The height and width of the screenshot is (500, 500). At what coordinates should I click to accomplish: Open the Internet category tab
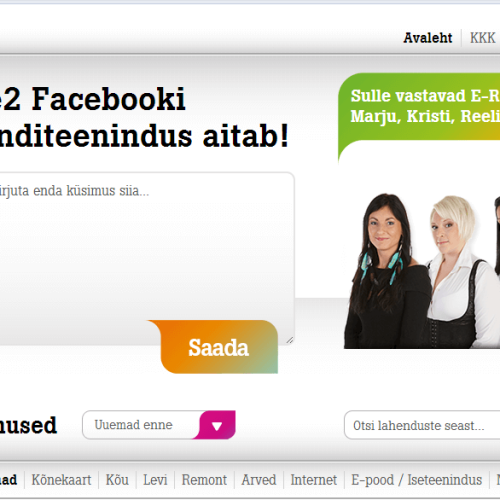click(x=314, y=480)
